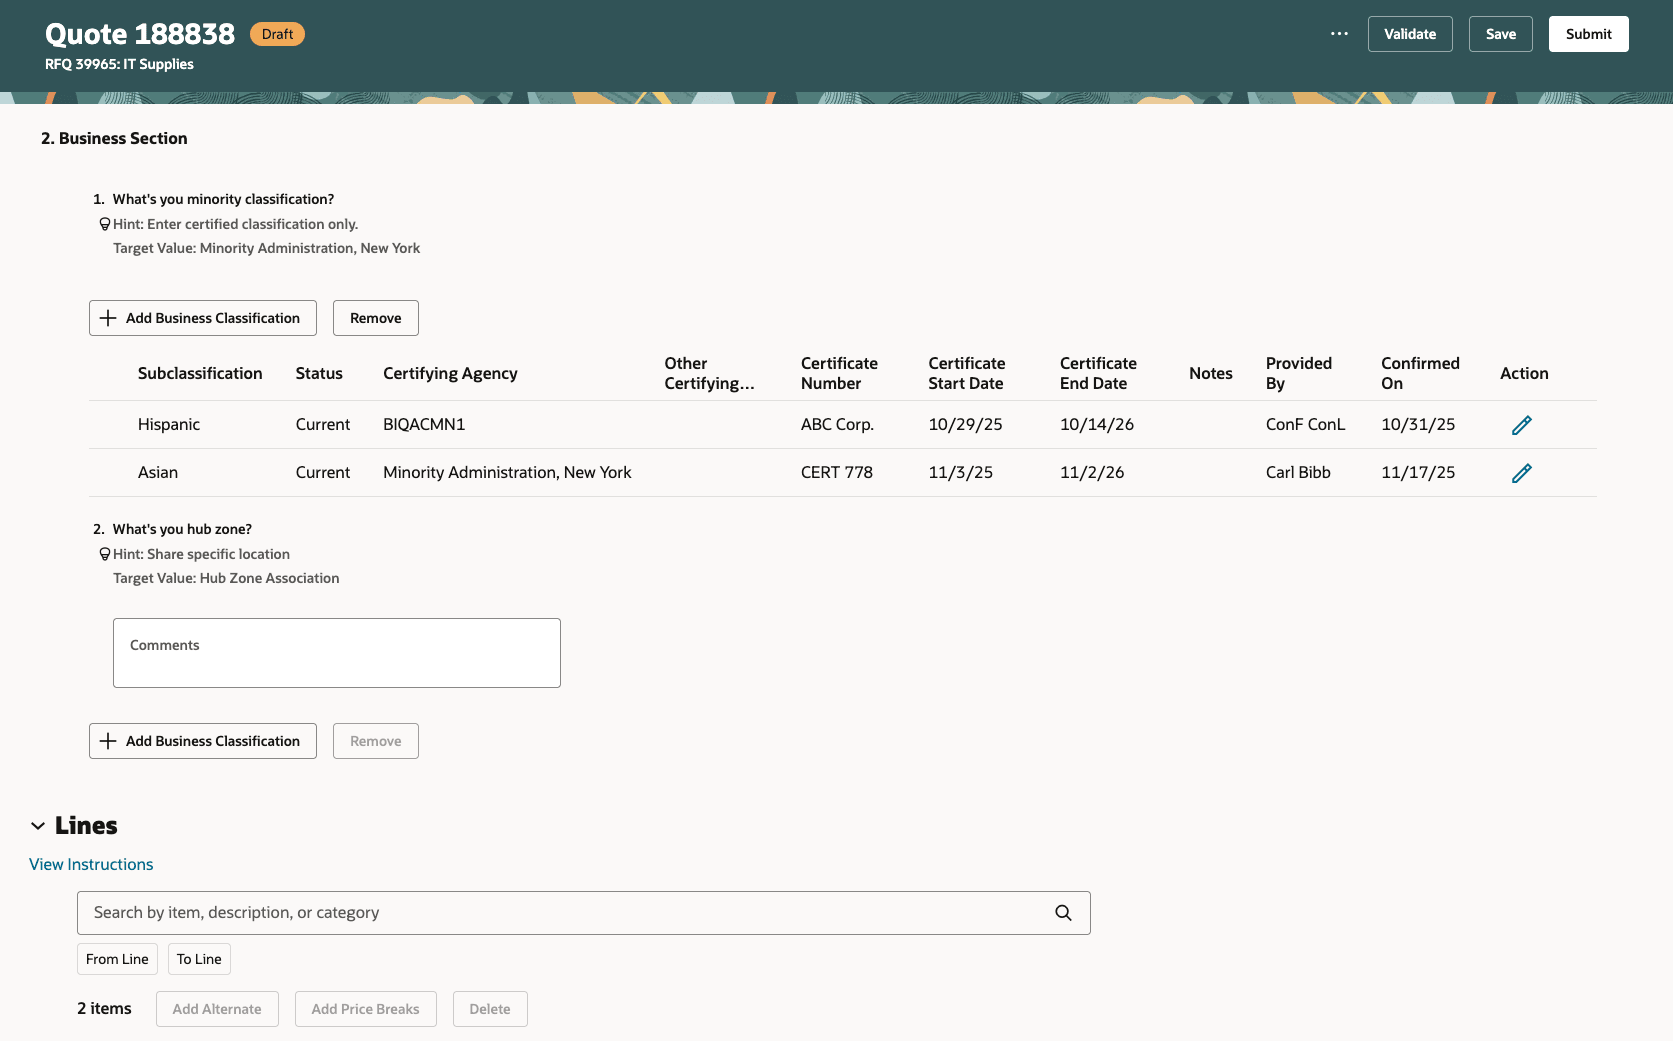Open the quote actions ellipsis menu
1673x1041 pixels.
tap(1338, 33)
